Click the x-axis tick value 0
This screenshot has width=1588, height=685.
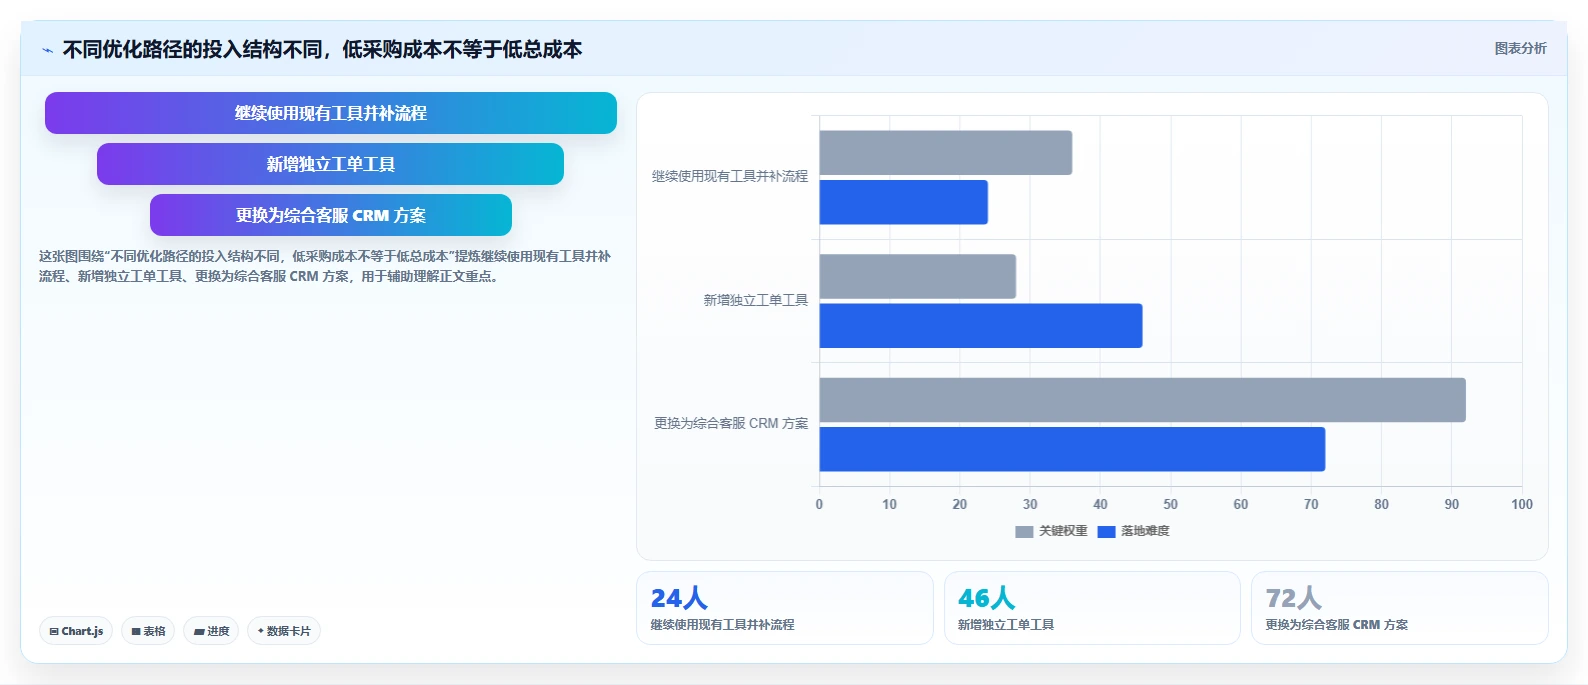pos(819,504)
